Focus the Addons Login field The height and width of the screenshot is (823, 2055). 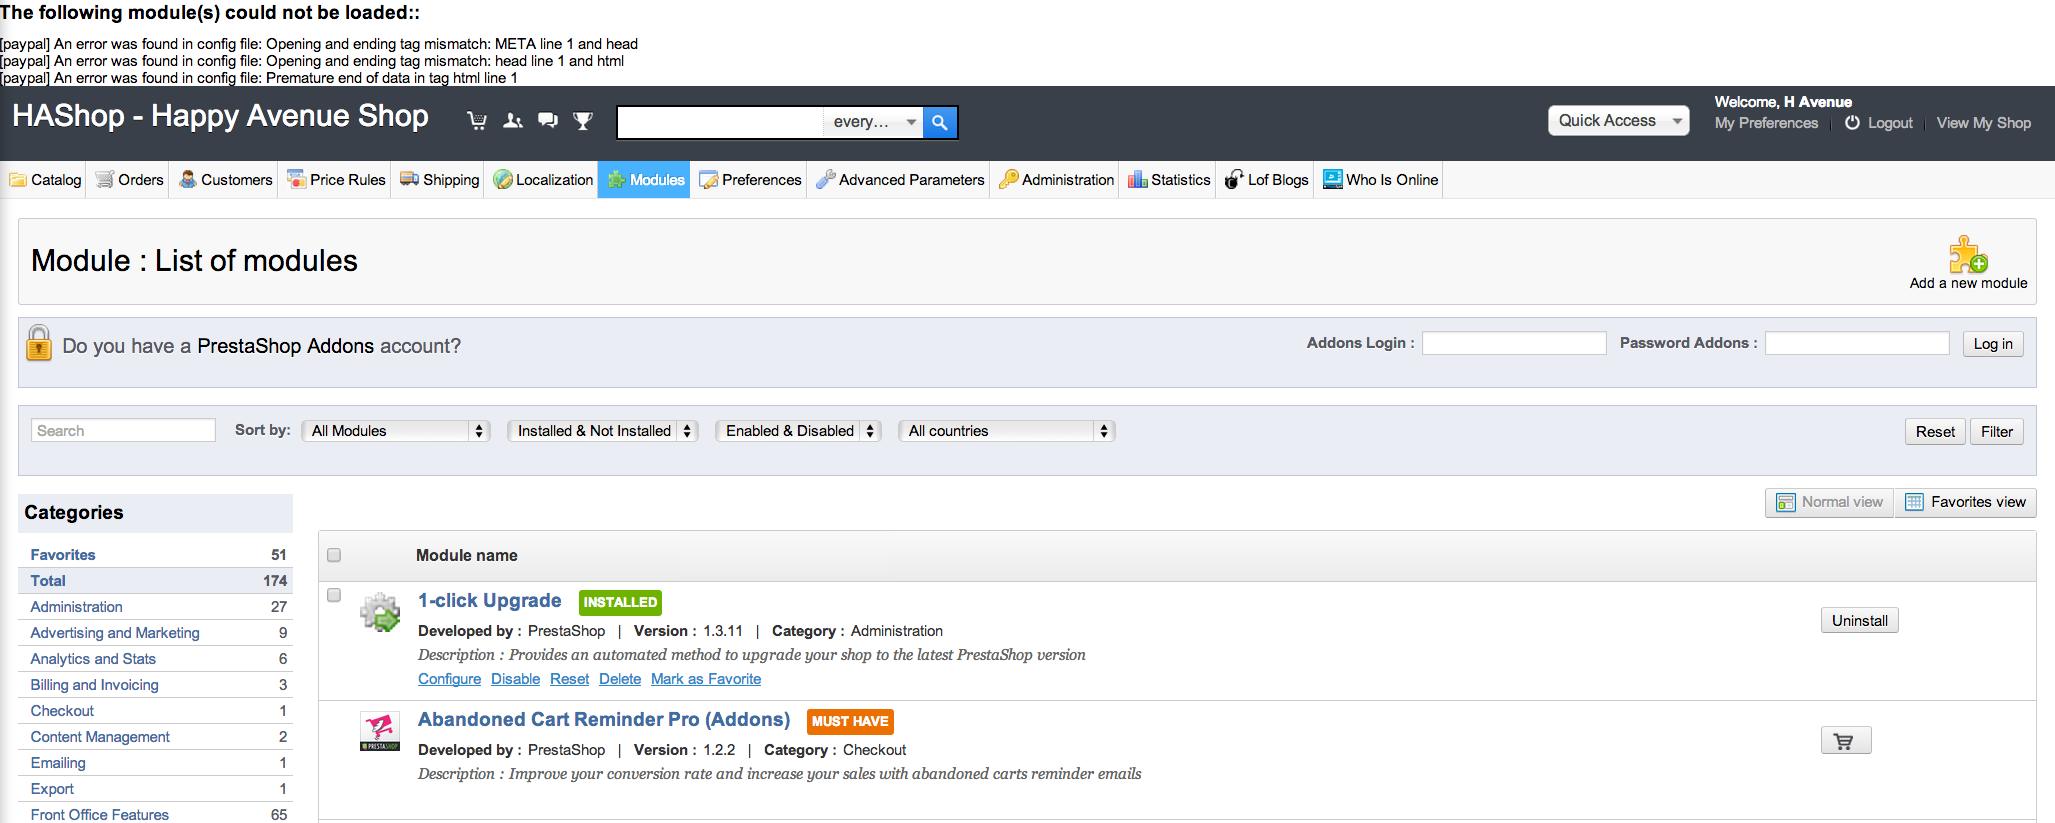coord(1514,343)
